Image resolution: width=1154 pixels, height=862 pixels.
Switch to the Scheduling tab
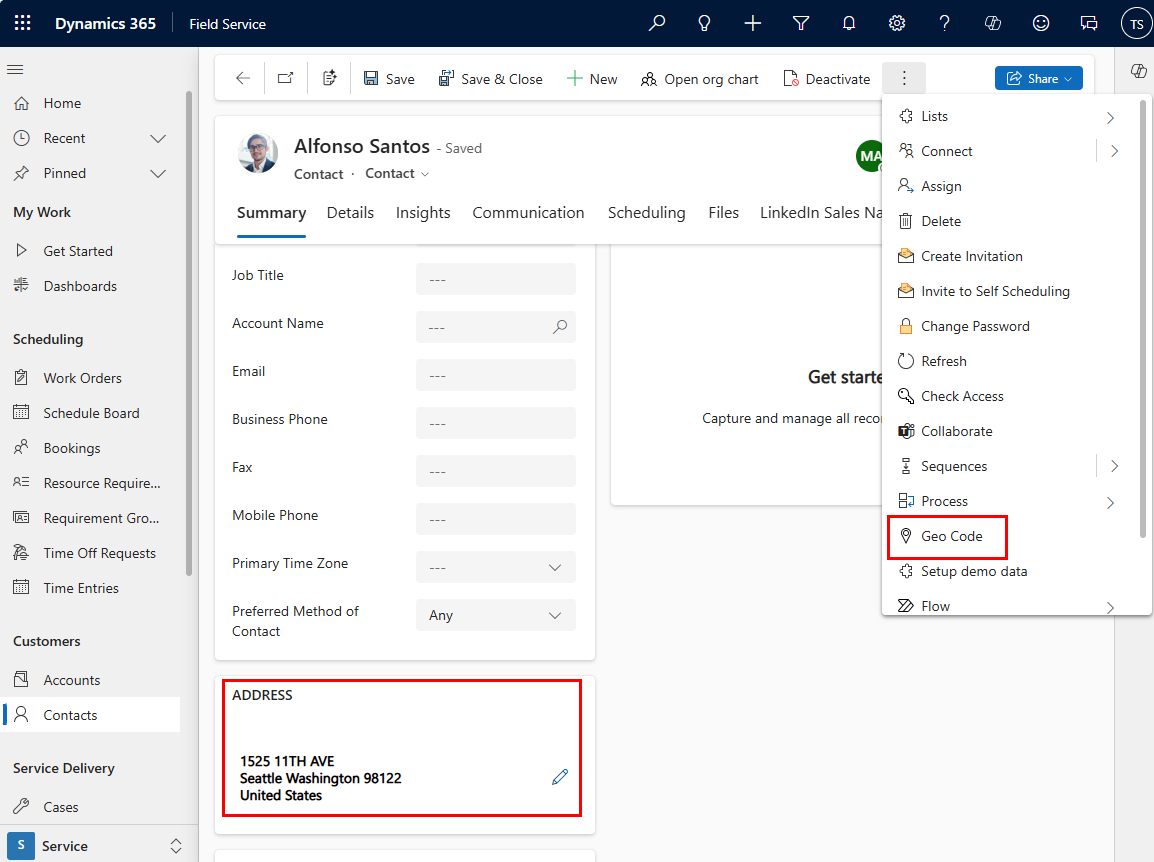tap(646, 212)
